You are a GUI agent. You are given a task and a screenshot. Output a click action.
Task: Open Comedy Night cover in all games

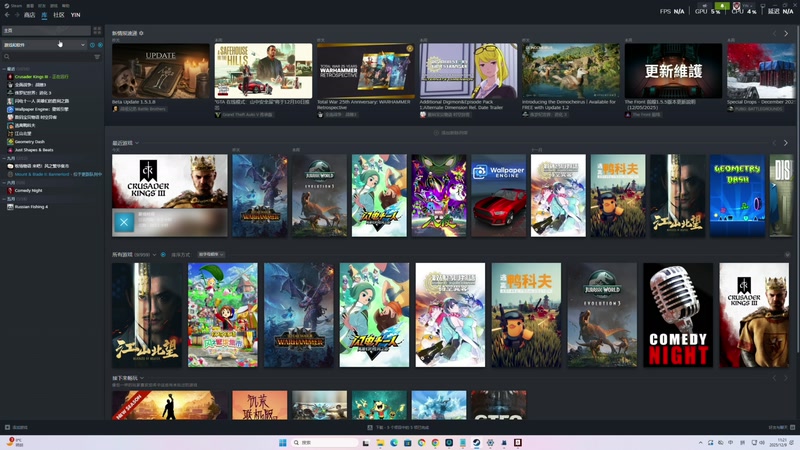pos(678,315)
